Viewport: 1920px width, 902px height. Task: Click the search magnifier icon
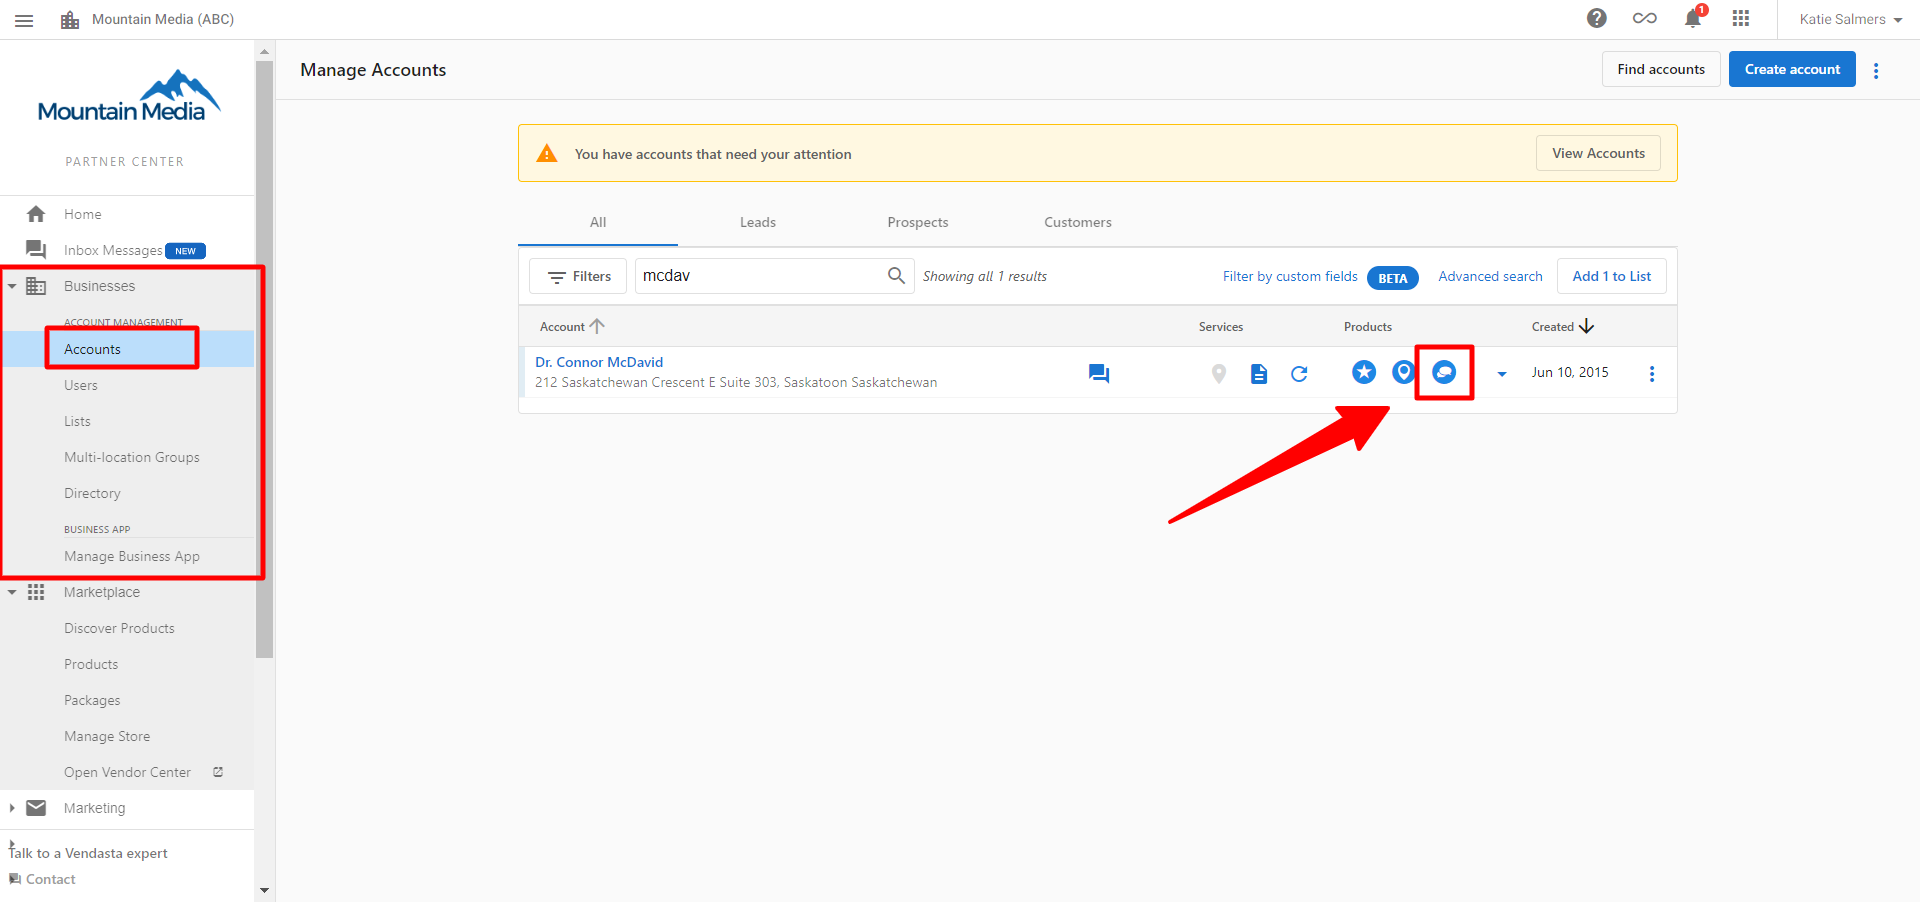[897, 275]
